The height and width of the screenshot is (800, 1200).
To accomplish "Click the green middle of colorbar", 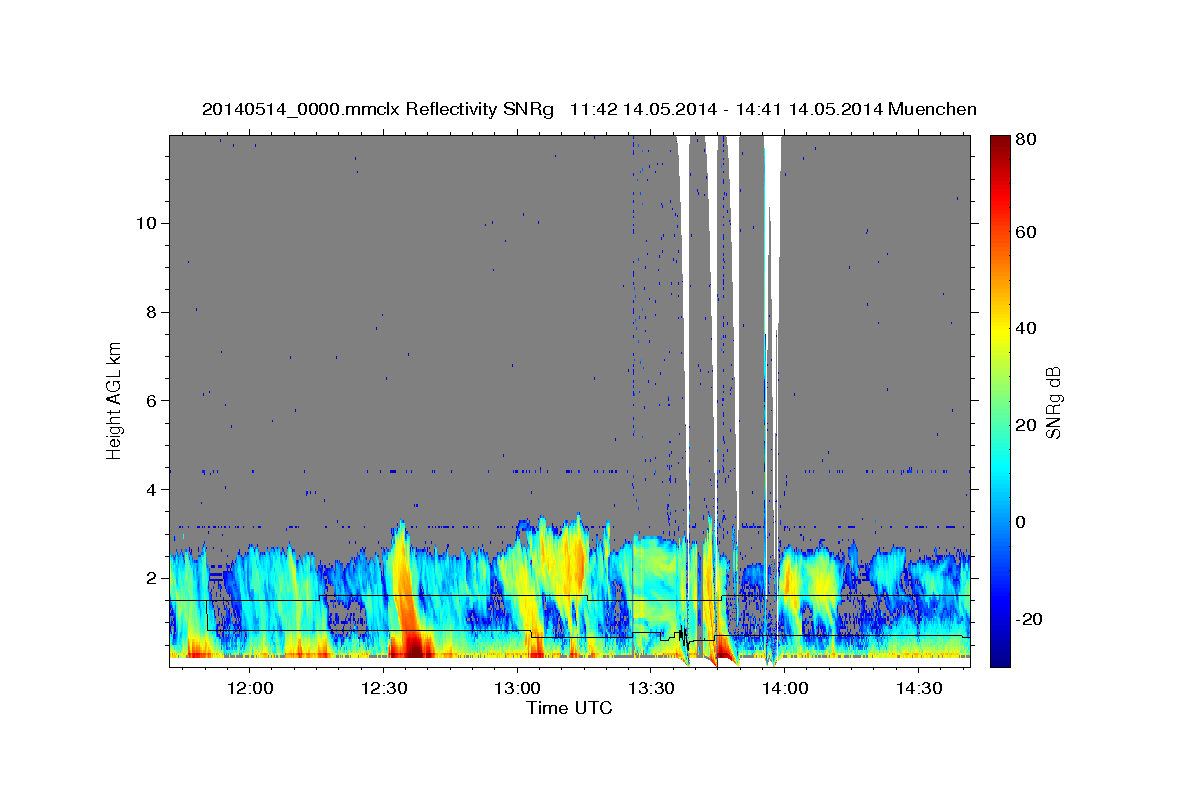I will click(x=1000, y=401).
